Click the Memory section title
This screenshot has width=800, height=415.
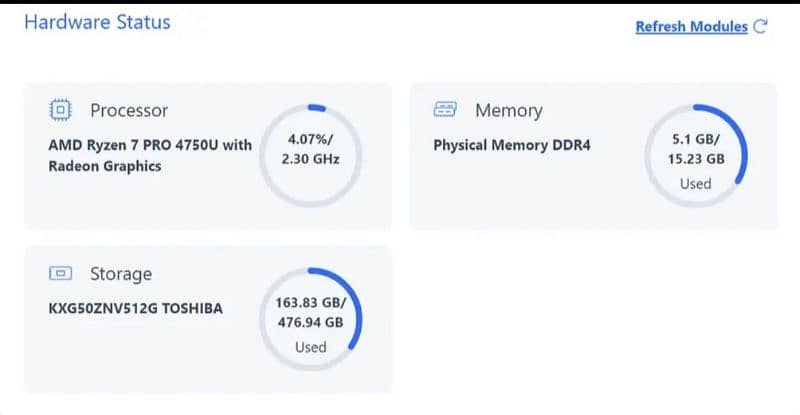click(508, 110)
